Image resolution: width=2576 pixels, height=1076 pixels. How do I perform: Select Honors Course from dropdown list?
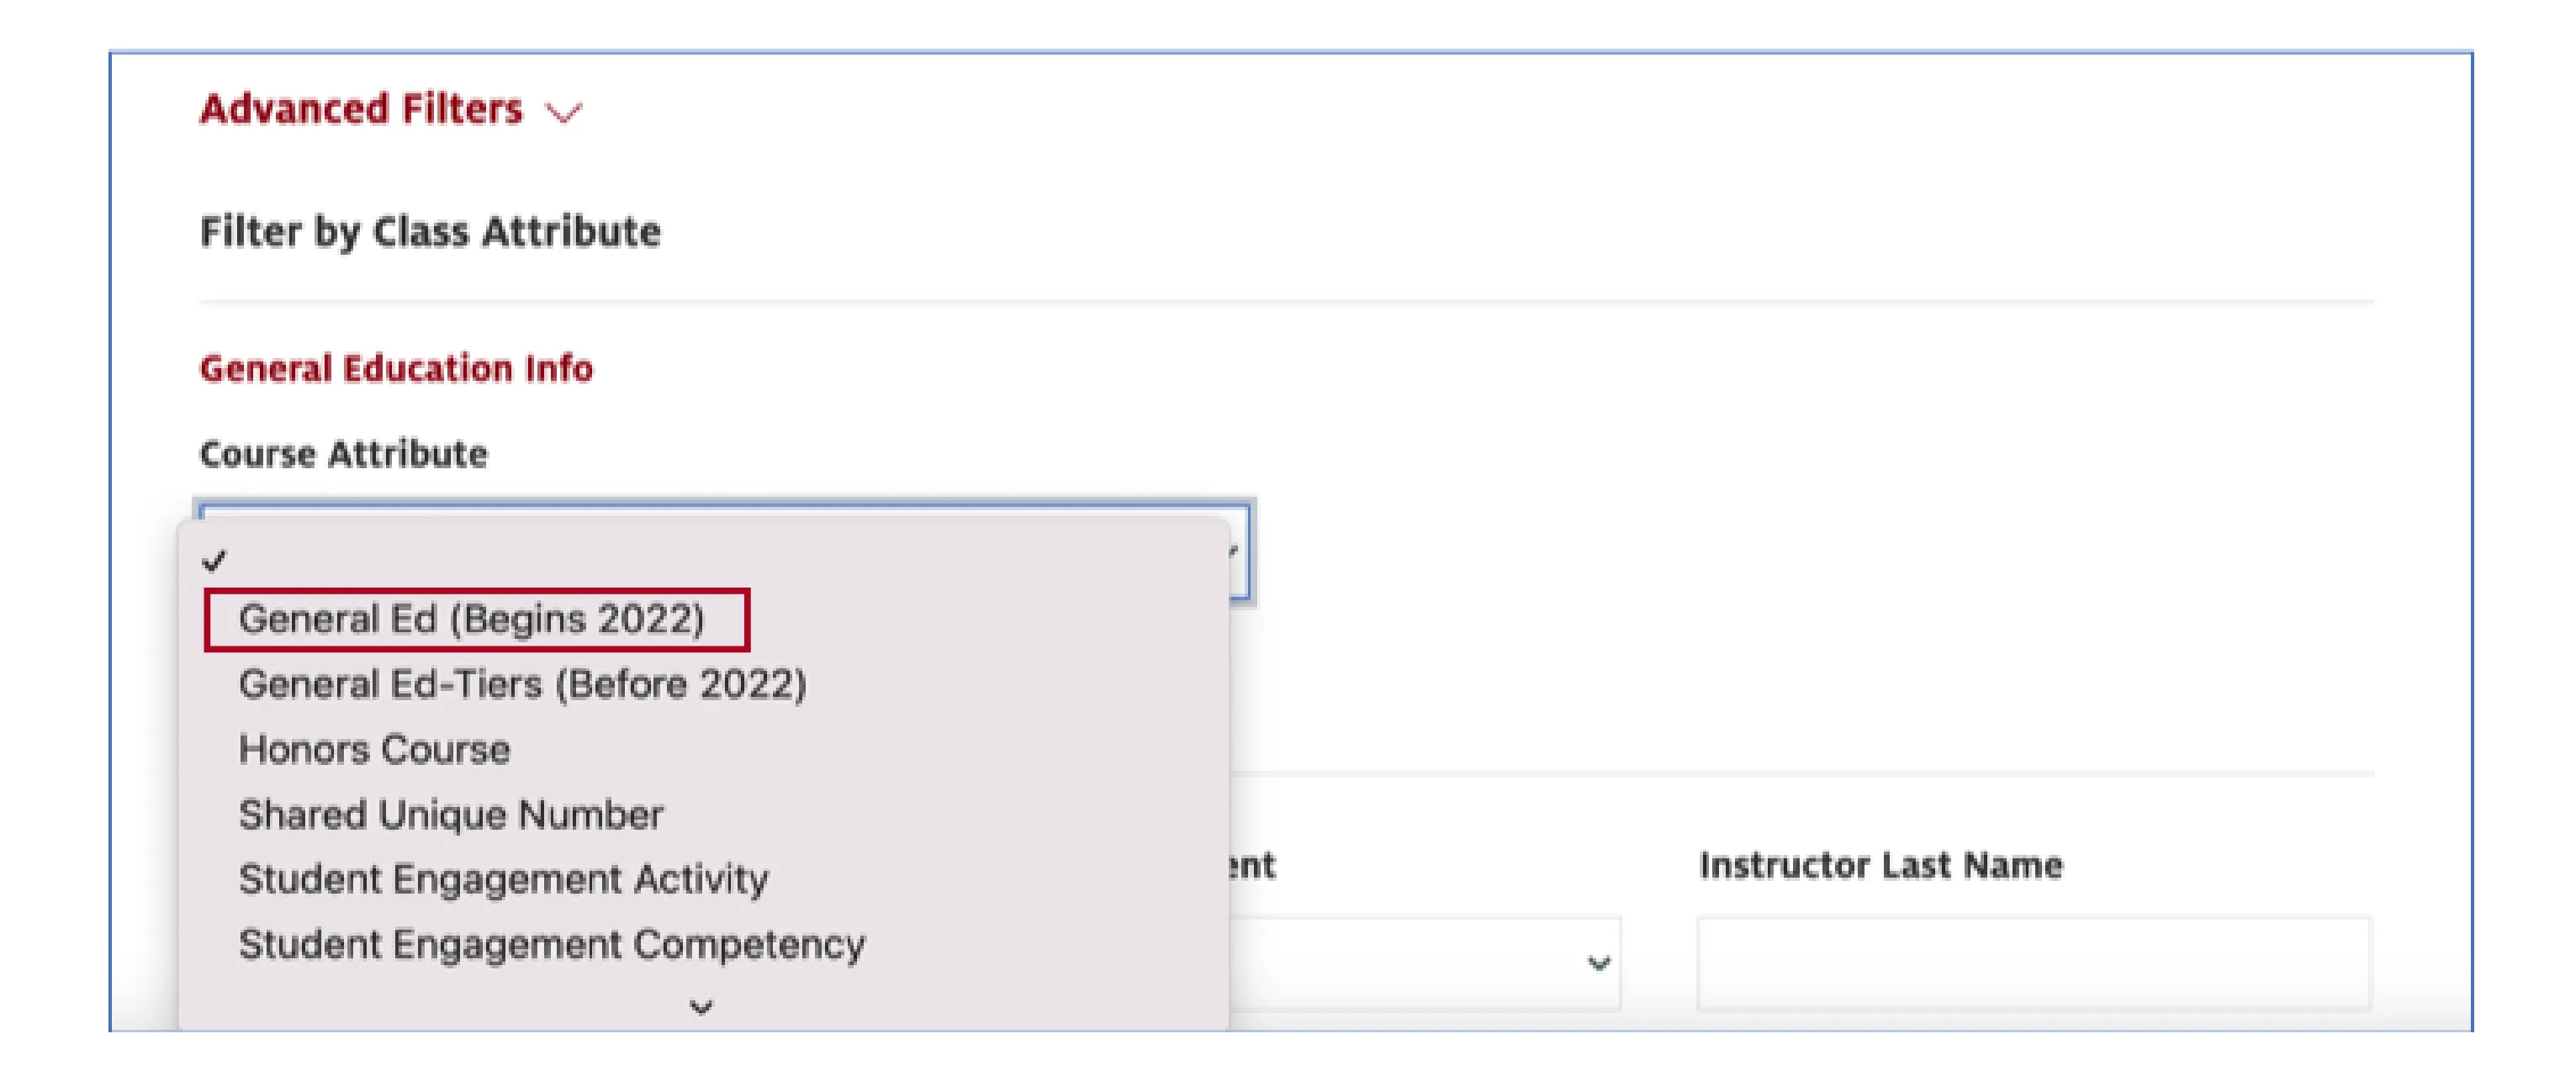coord(374,750)
